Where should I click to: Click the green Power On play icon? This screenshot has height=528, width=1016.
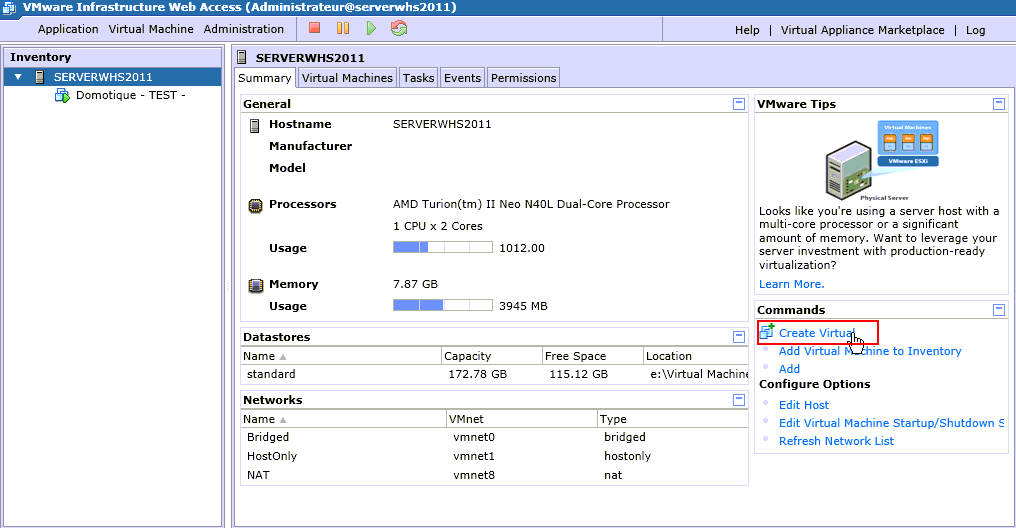(x=371, y=28)
